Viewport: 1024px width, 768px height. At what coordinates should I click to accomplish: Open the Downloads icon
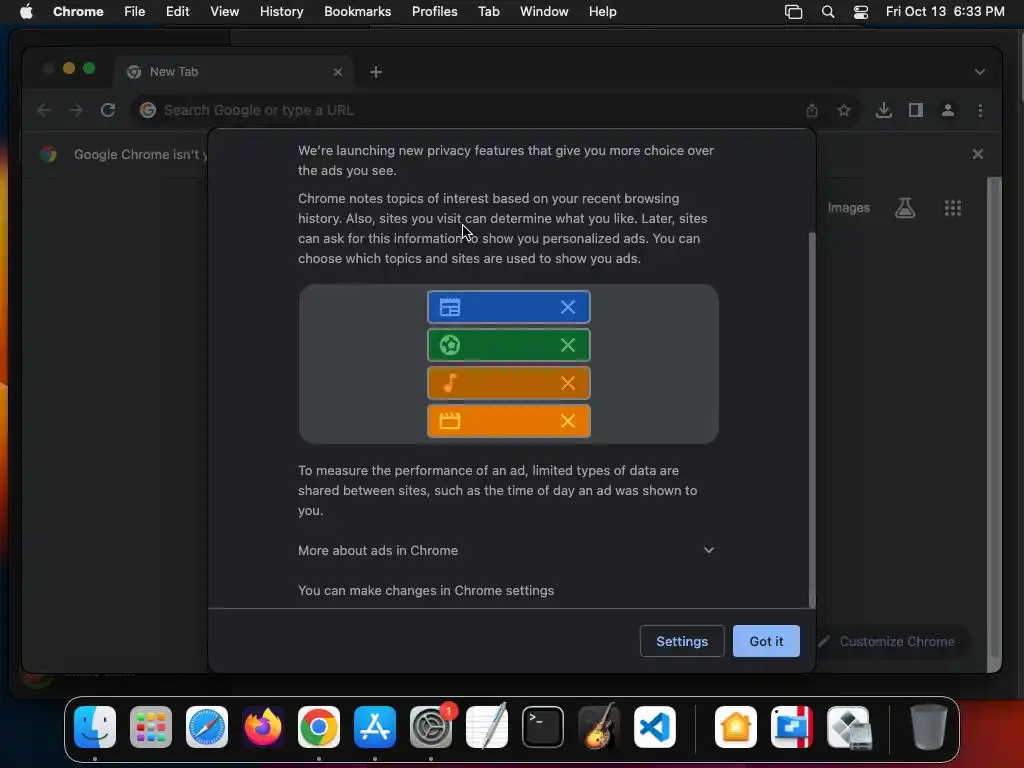point(884,110)
